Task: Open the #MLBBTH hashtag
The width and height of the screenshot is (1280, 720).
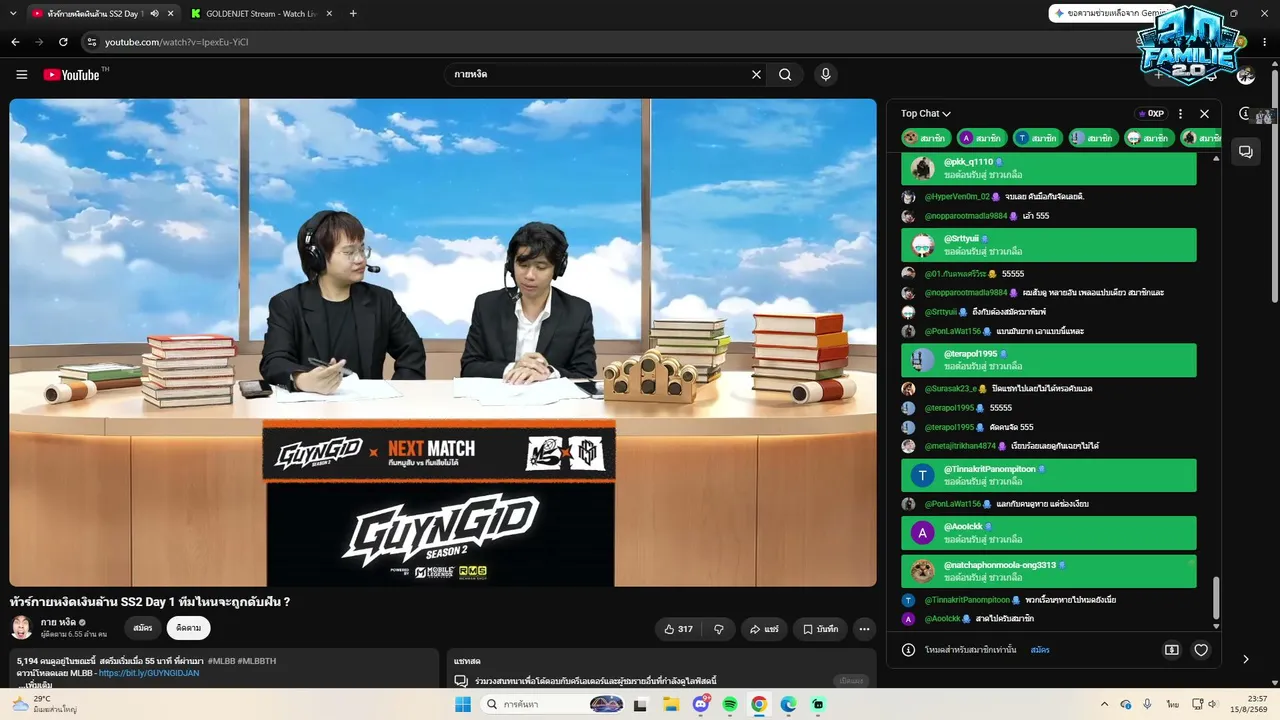Action: 257,661
